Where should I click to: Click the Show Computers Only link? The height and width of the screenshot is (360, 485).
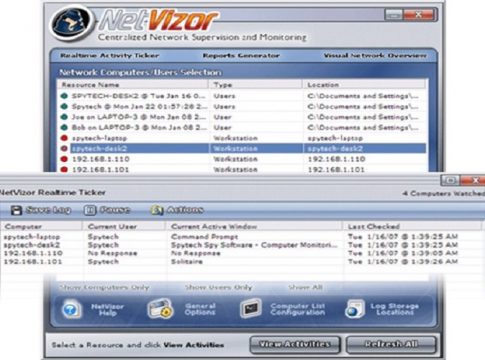click(104, 288)
